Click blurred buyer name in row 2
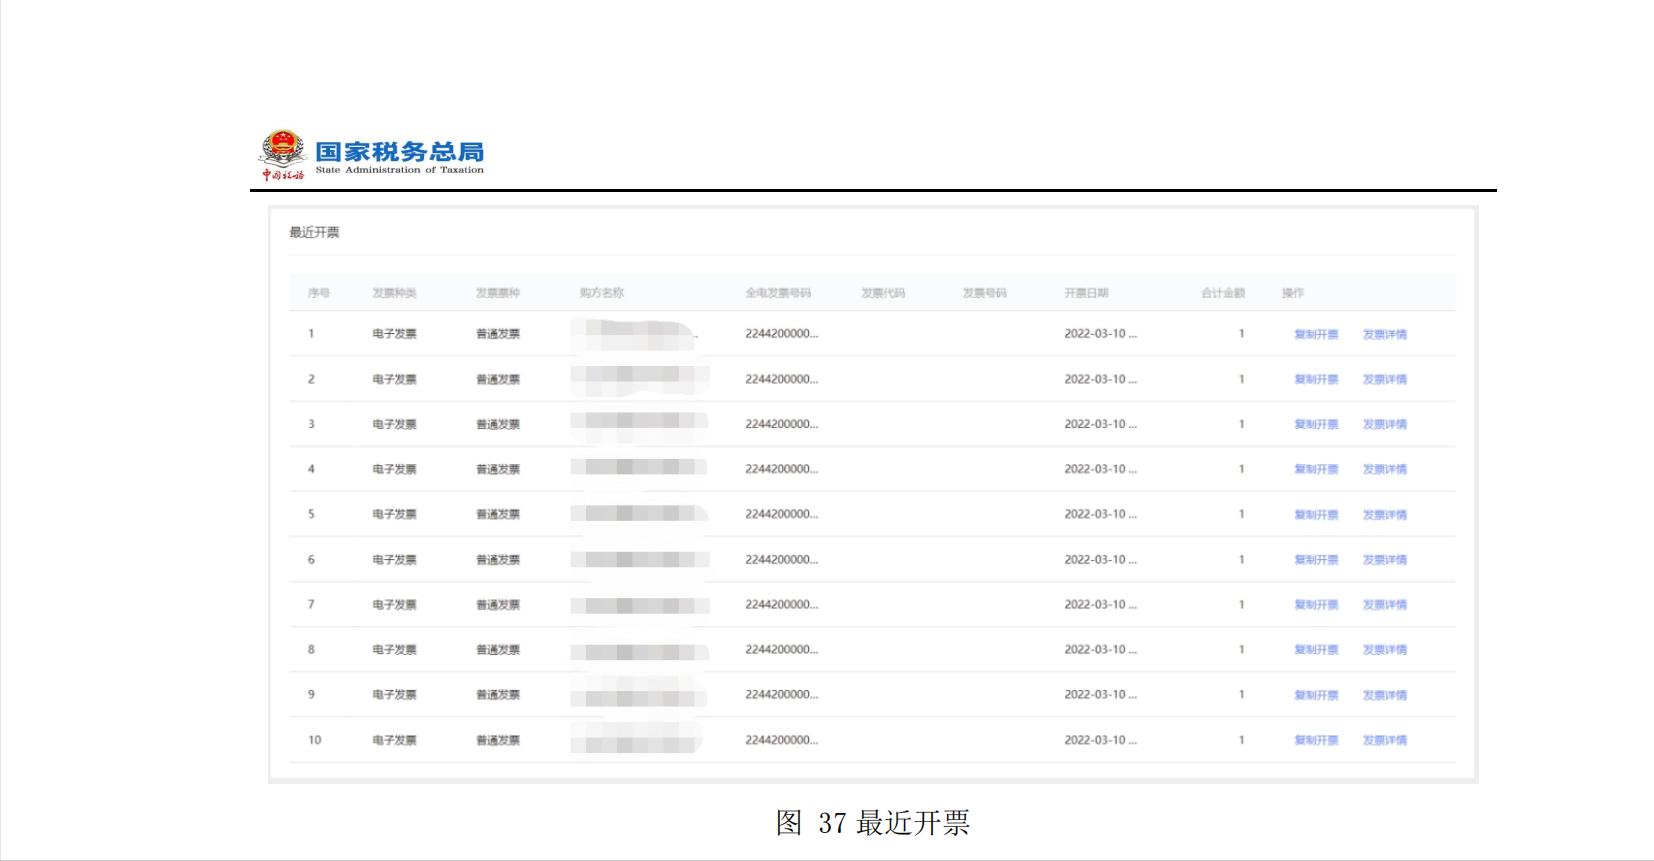Screen dimensions: 1654x861 coord(640,379)
